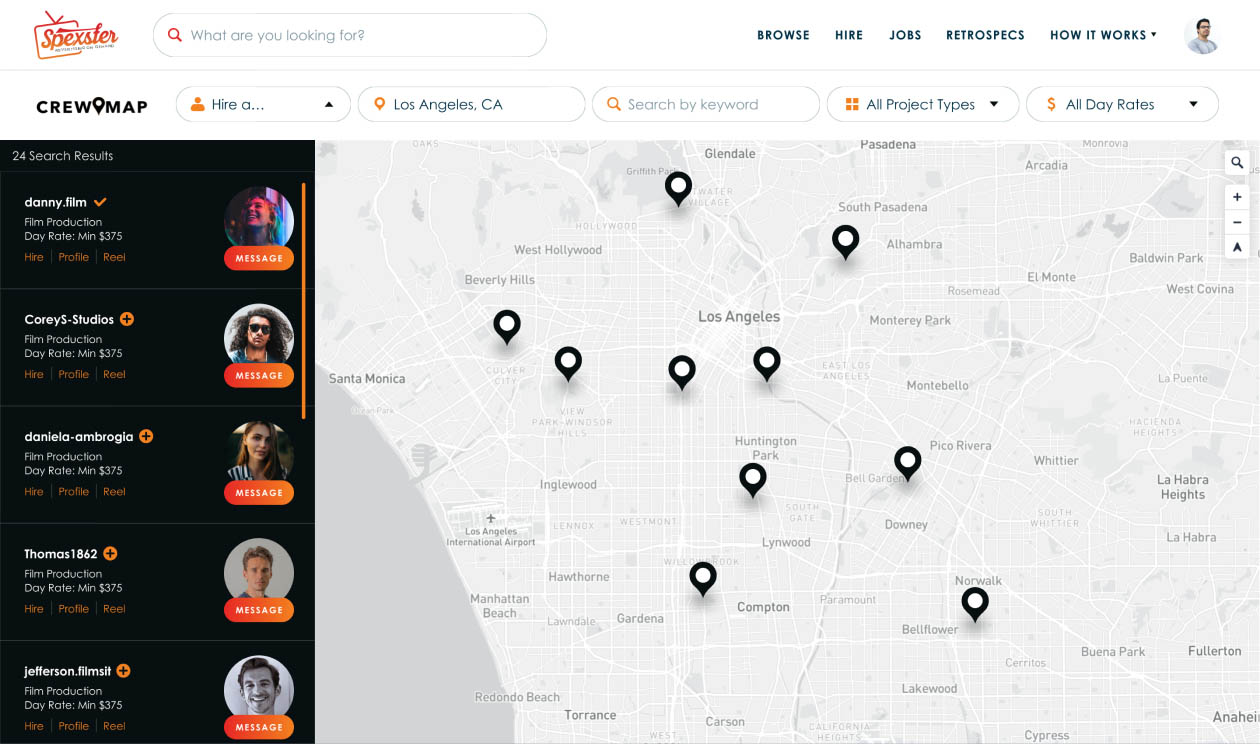Click the Search by keyword field
This screenshot has width=1260, height=744.
coord(706,104)
